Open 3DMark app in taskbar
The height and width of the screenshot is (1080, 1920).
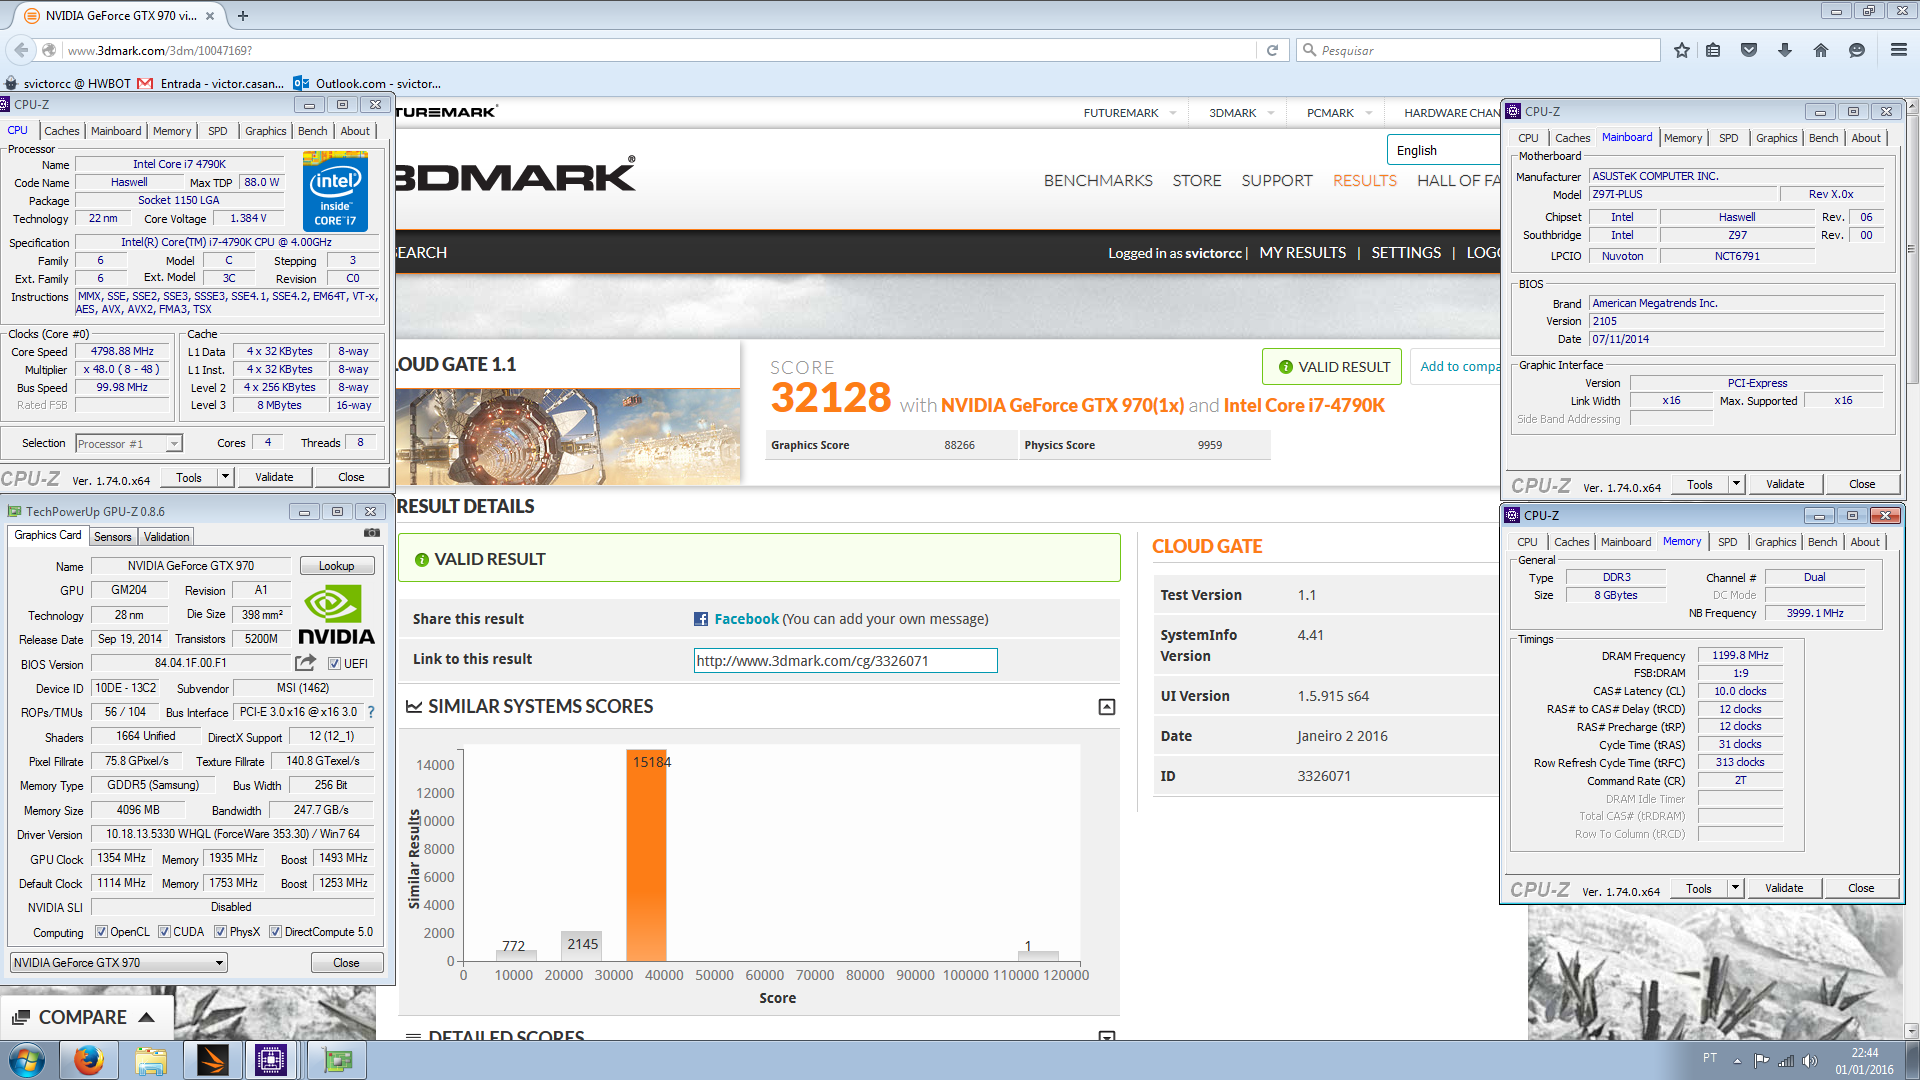[x=212, y=1060]
